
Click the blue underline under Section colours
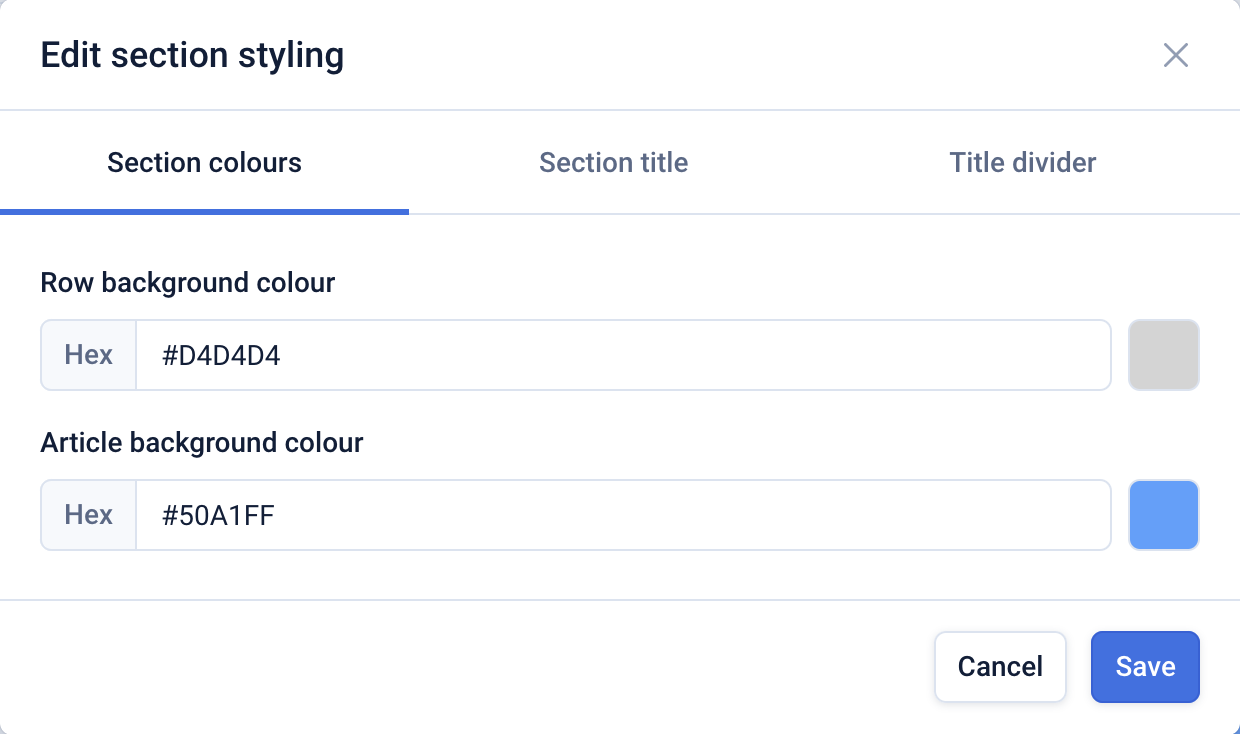[204, 211]
